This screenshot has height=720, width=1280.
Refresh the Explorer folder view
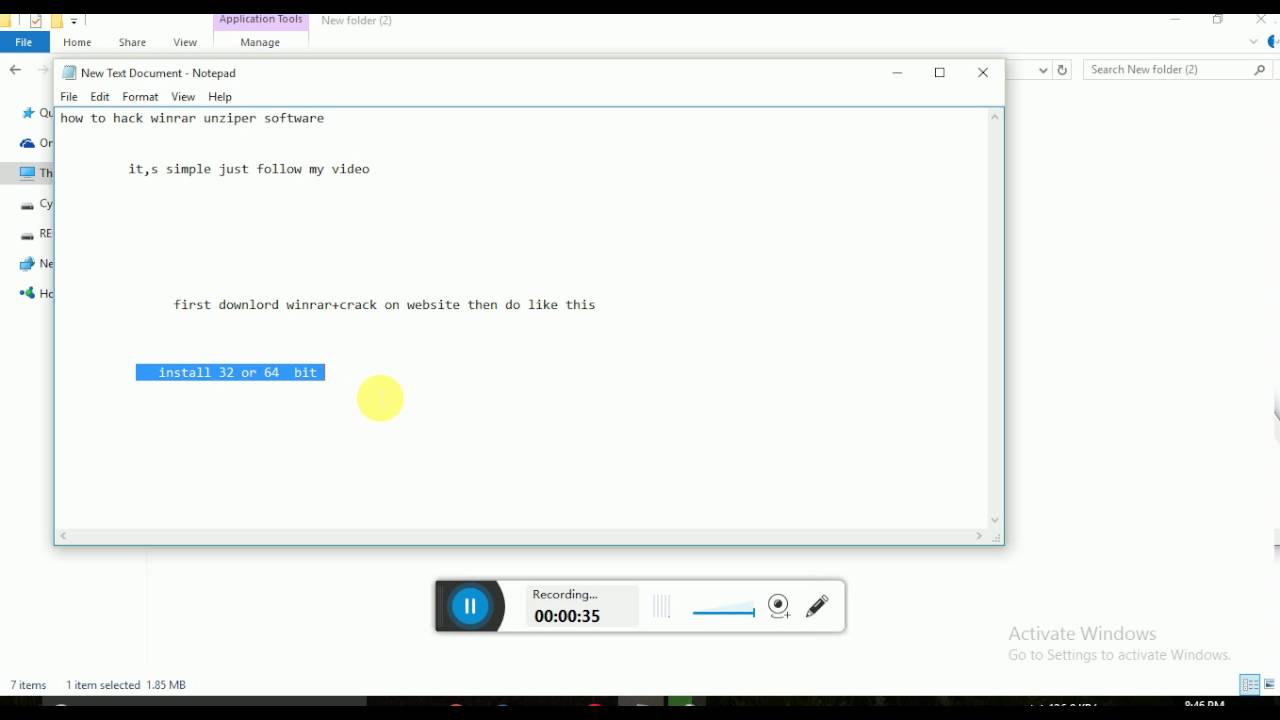tap(1062, 70)
